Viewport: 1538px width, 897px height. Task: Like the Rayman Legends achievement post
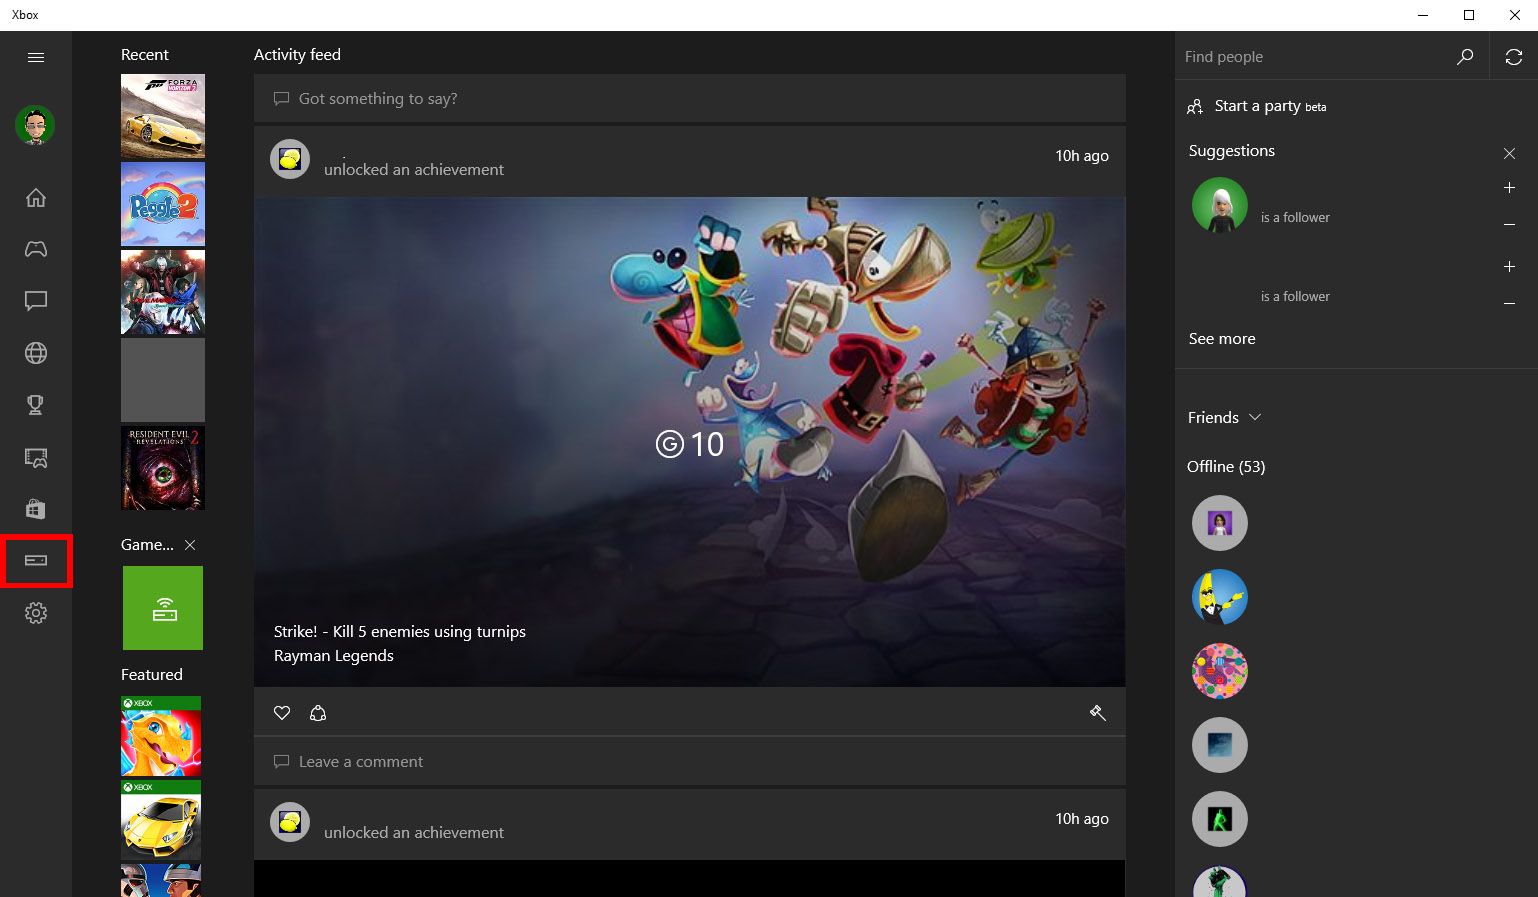coord(282,712)
